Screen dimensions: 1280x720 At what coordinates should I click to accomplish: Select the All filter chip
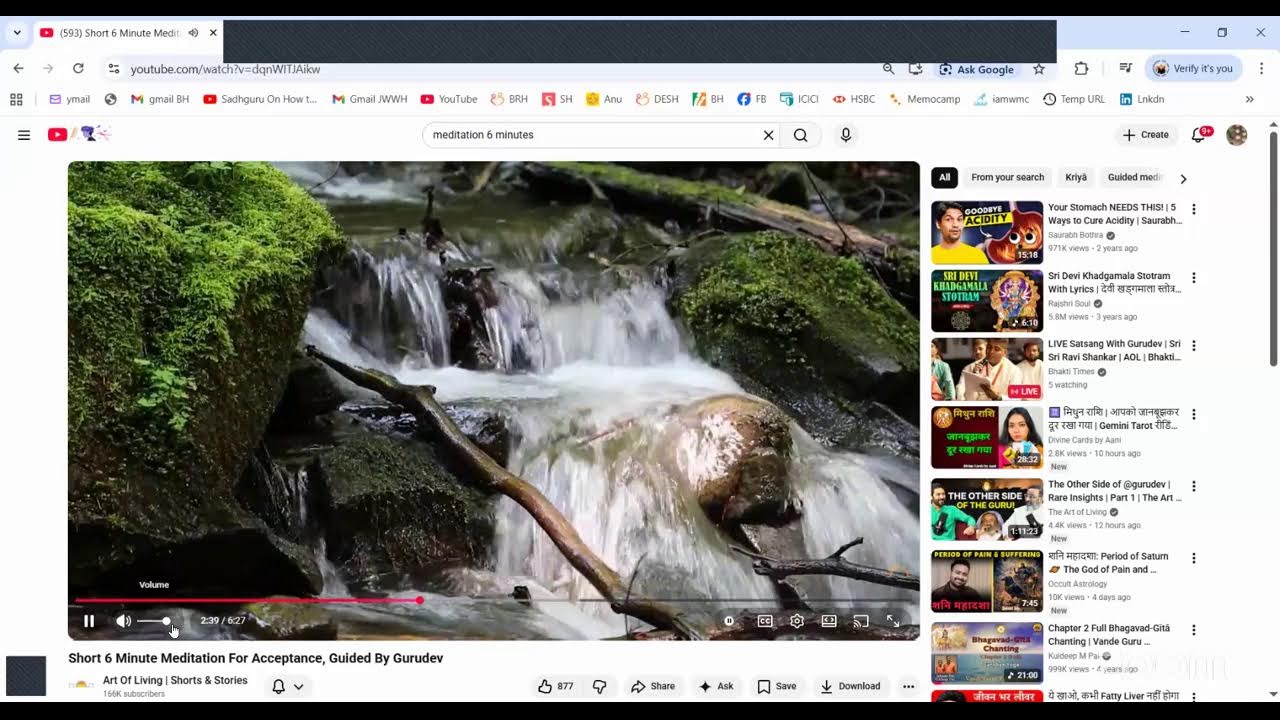[945, 177]
